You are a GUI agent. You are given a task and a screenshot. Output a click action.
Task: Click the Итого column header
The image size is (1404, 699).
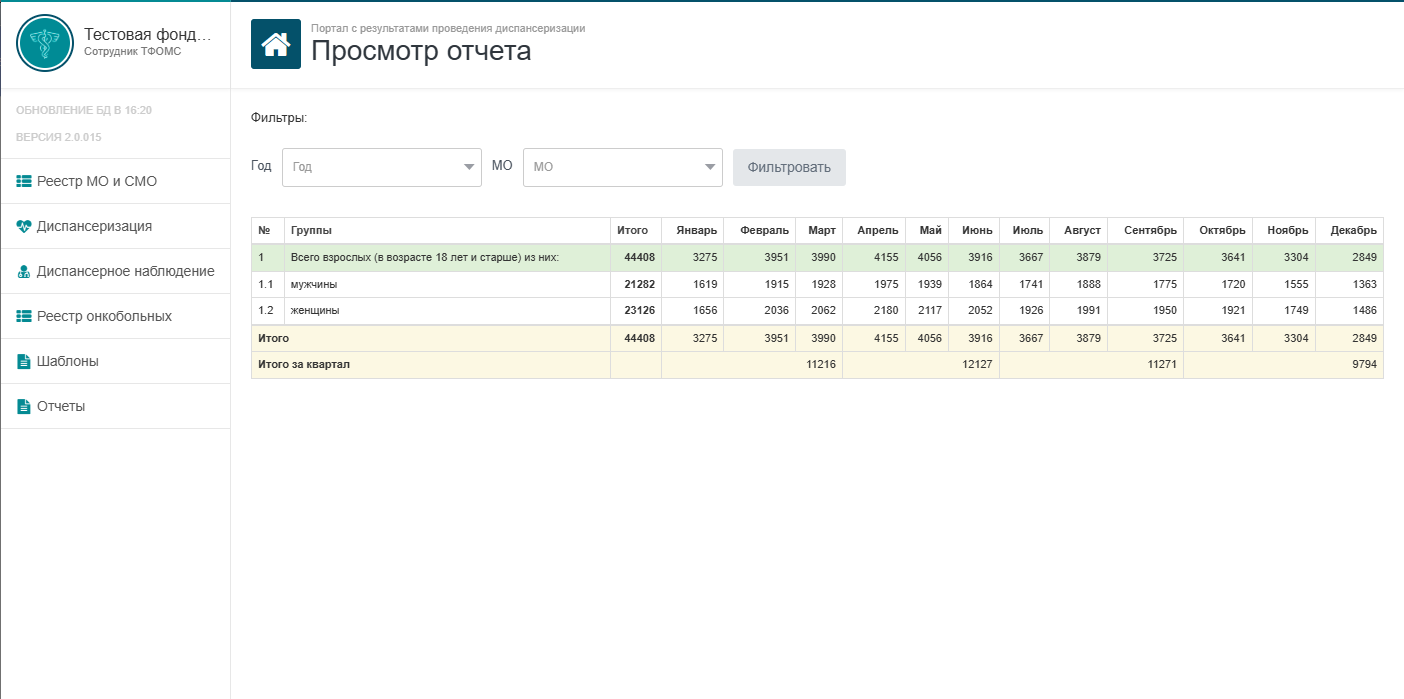(636, 231)
